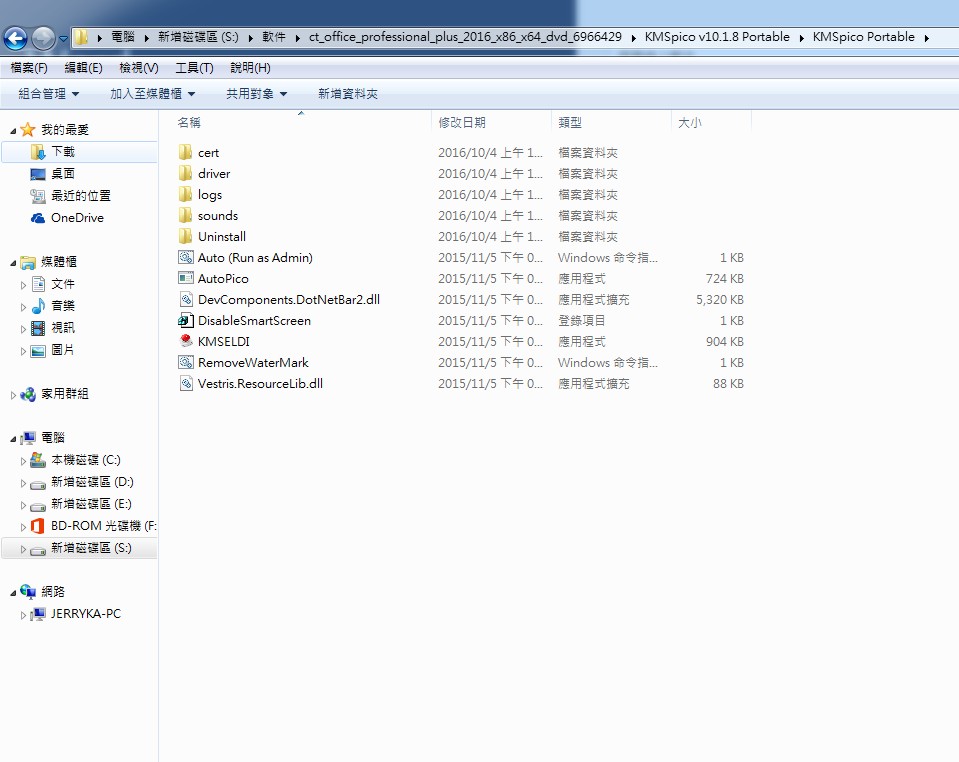The height and width of the screenshot is (762, 959).
Task: Click the 網路 network icon
Action: click(x=28, y=591)
